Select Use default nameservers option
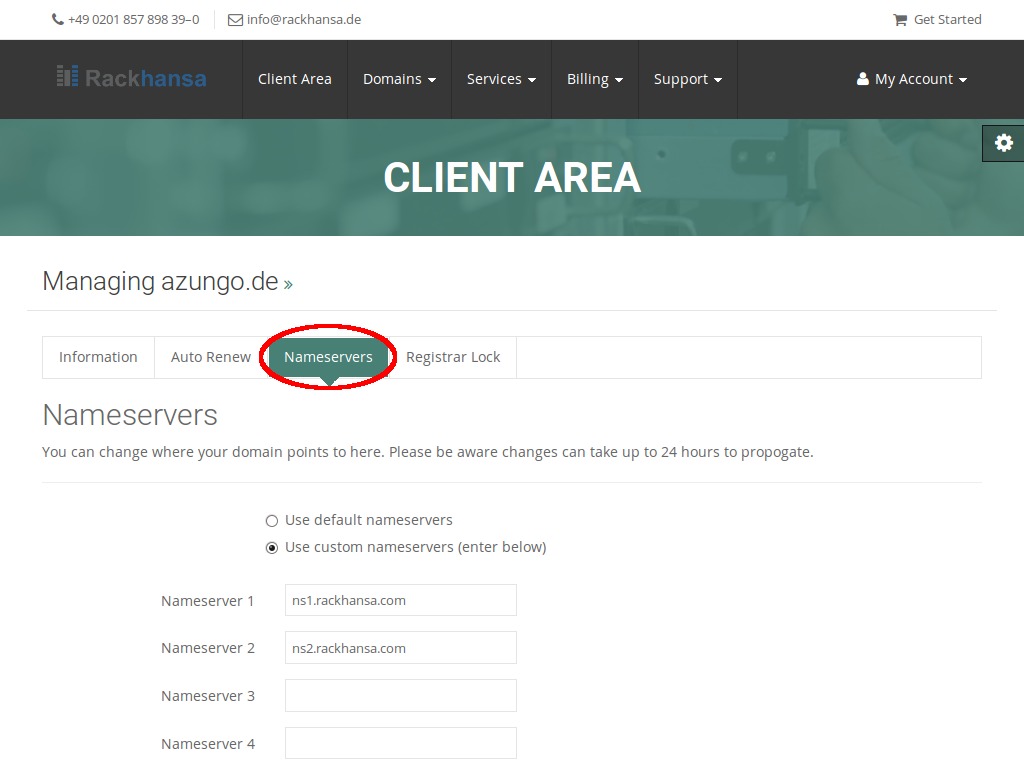 pos(272,520)
